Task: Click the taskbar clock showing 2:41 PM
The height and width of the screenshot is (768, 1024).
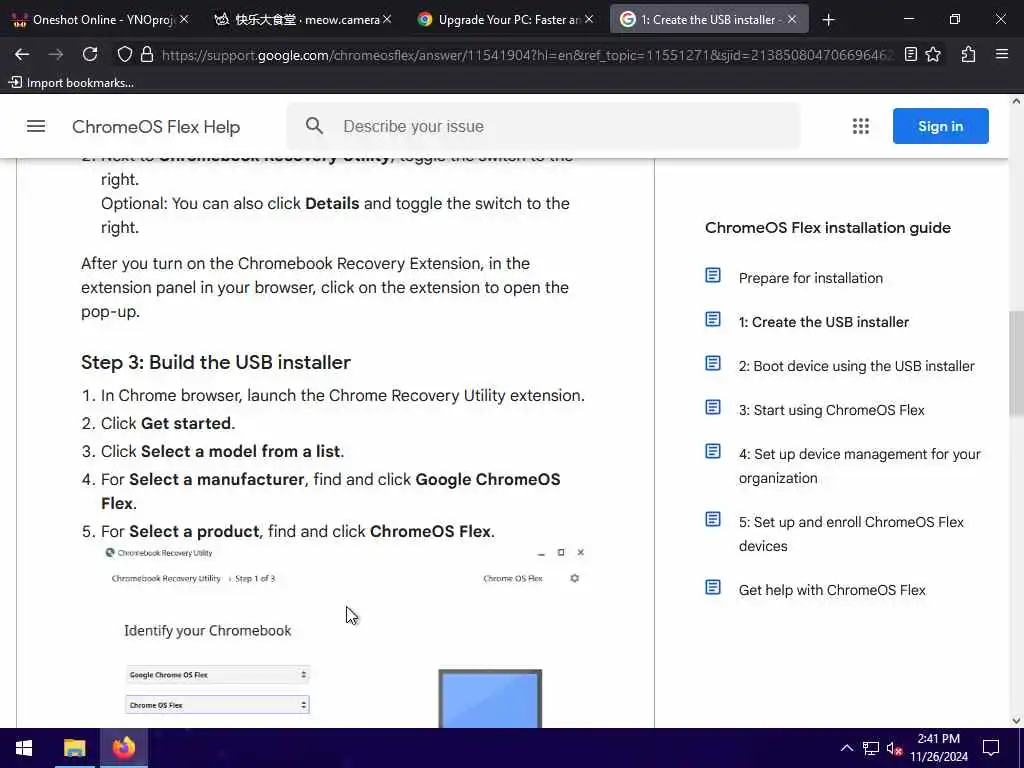Action: (938, 748)
